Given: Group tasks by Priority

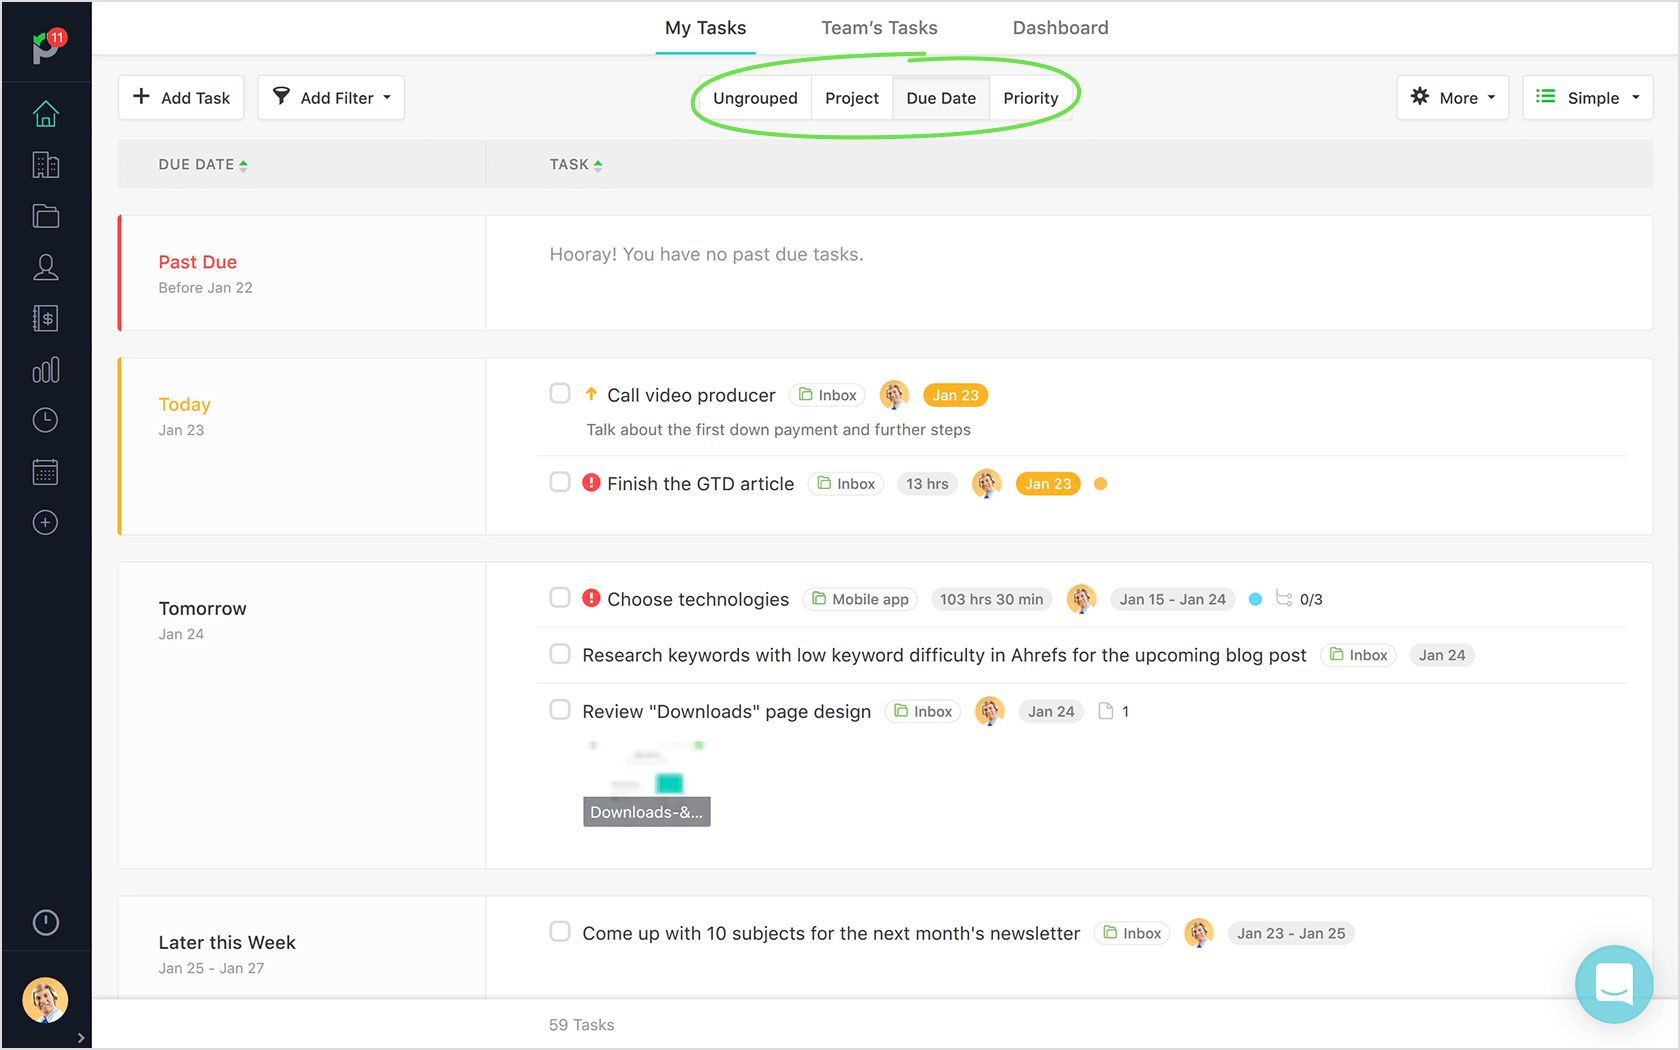Looking at the screenshot, I should [x=1031, y=97].
